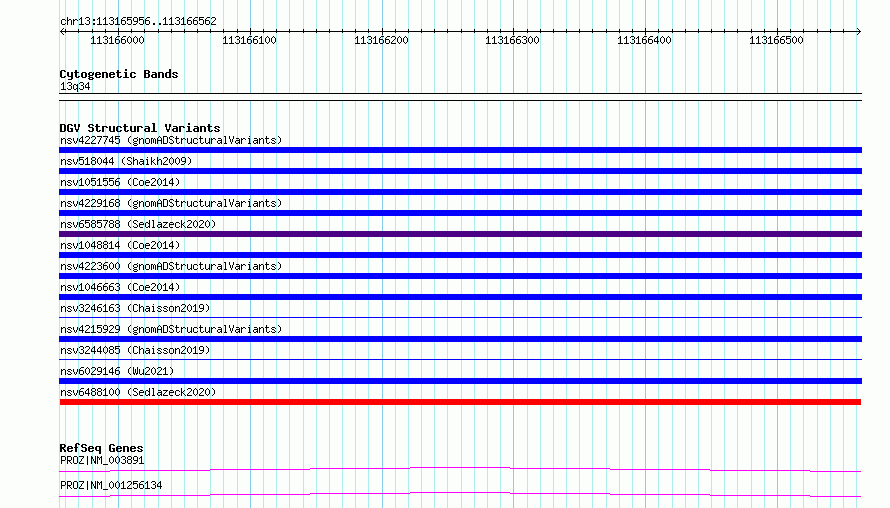Click the blue bar for nsv1048814
The width and height of the screenshot is (890, 508).
460,255
